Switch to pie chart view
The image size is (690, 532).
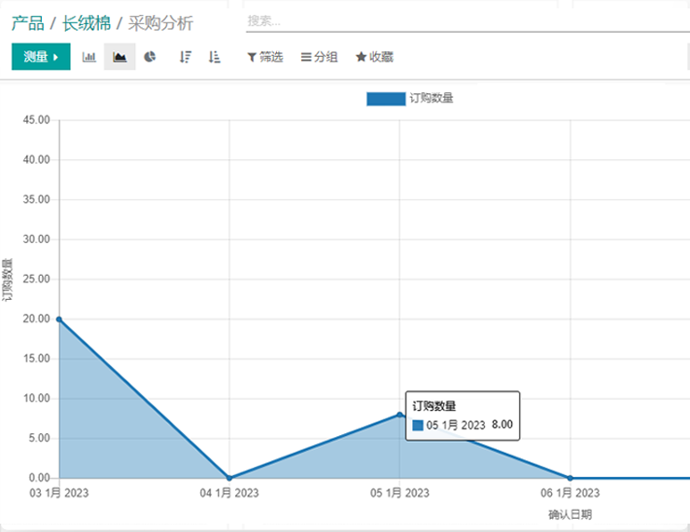[150, 57]
